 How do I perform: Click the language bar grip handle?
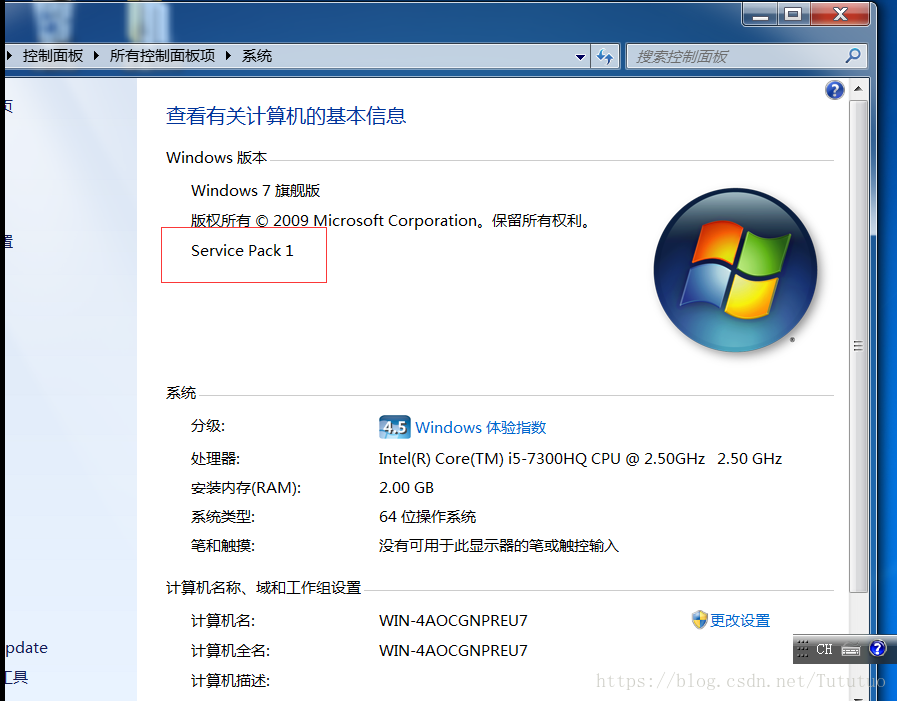pyautogui.click(x=802, y=649)
